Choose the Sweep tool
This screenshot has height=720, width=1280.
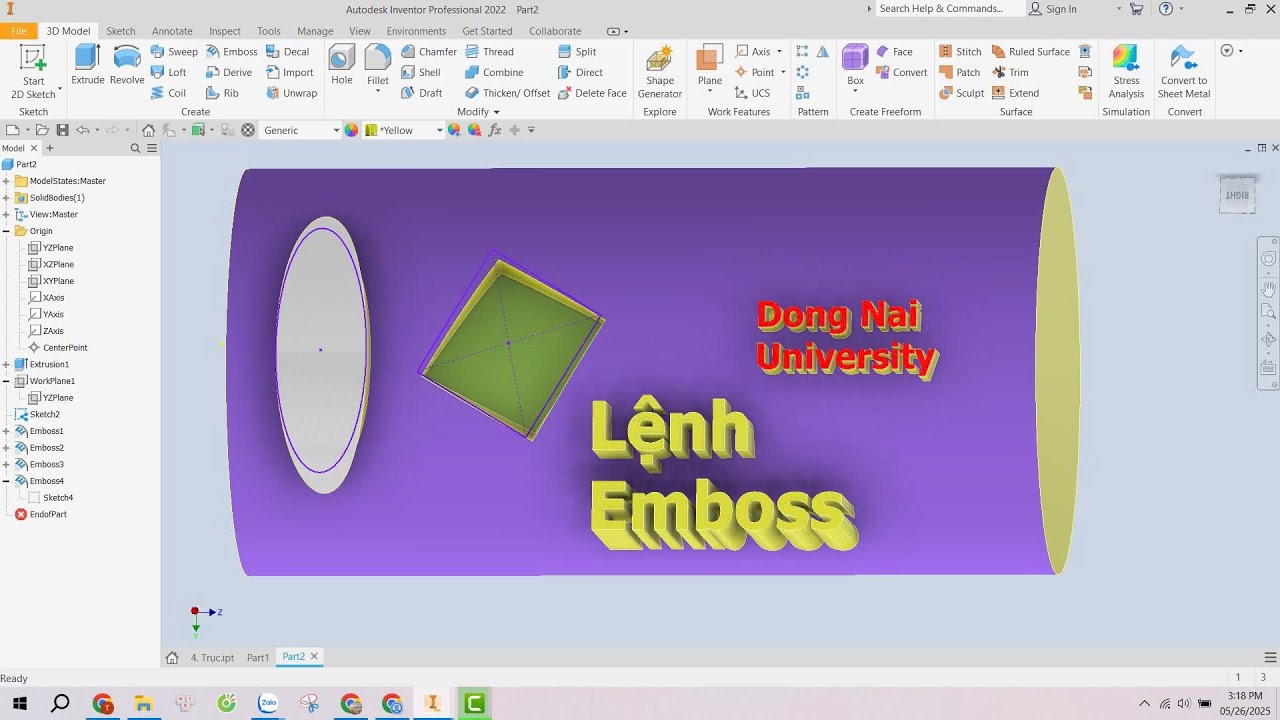pyautogui.click(x=174, y=51)
